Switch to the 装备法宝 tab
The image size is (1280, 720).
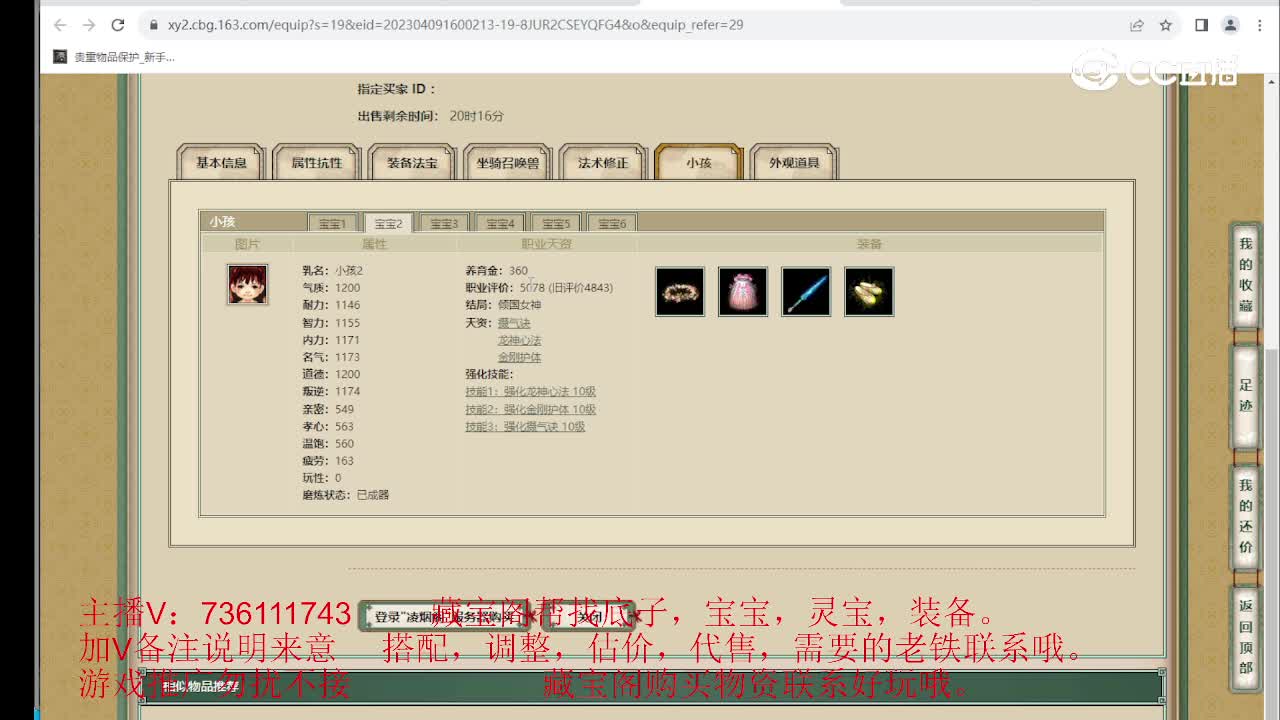[x=412, y=162]
